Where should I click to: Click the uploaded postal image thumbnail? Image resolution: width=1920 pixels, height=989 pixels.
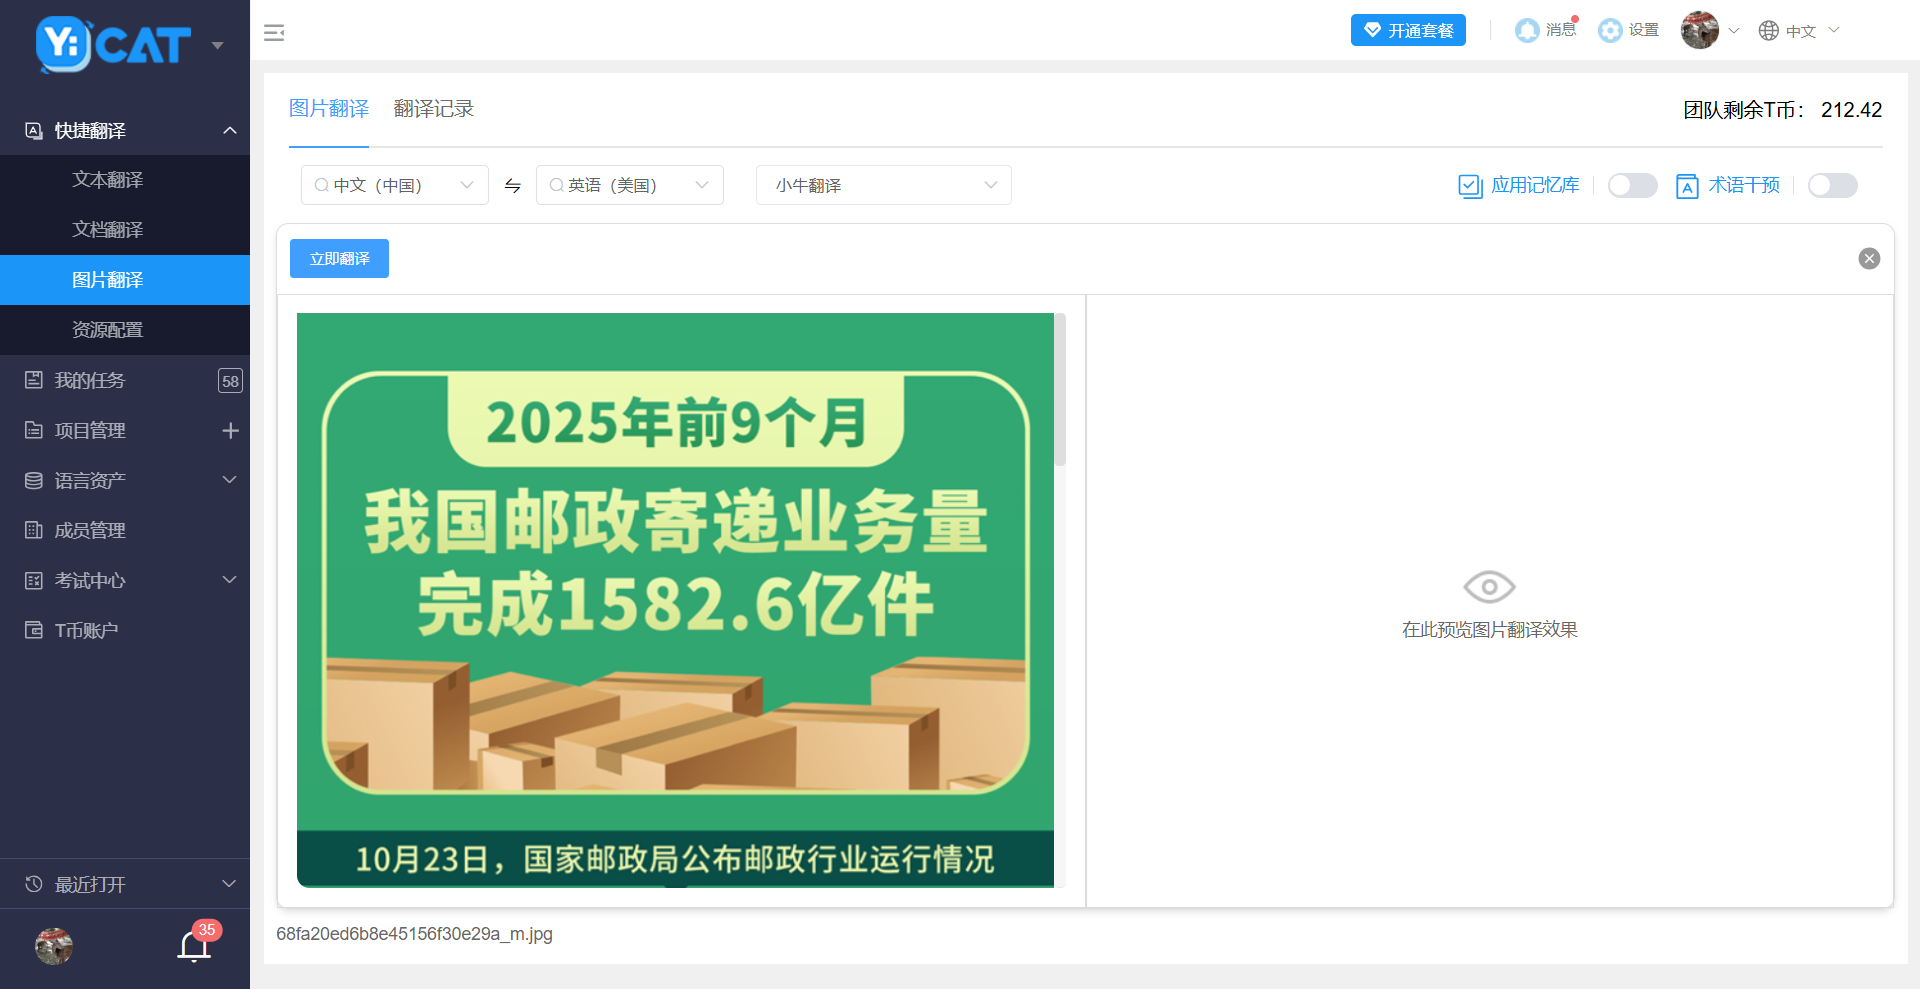pyautogui.click(x=675, y=600)
